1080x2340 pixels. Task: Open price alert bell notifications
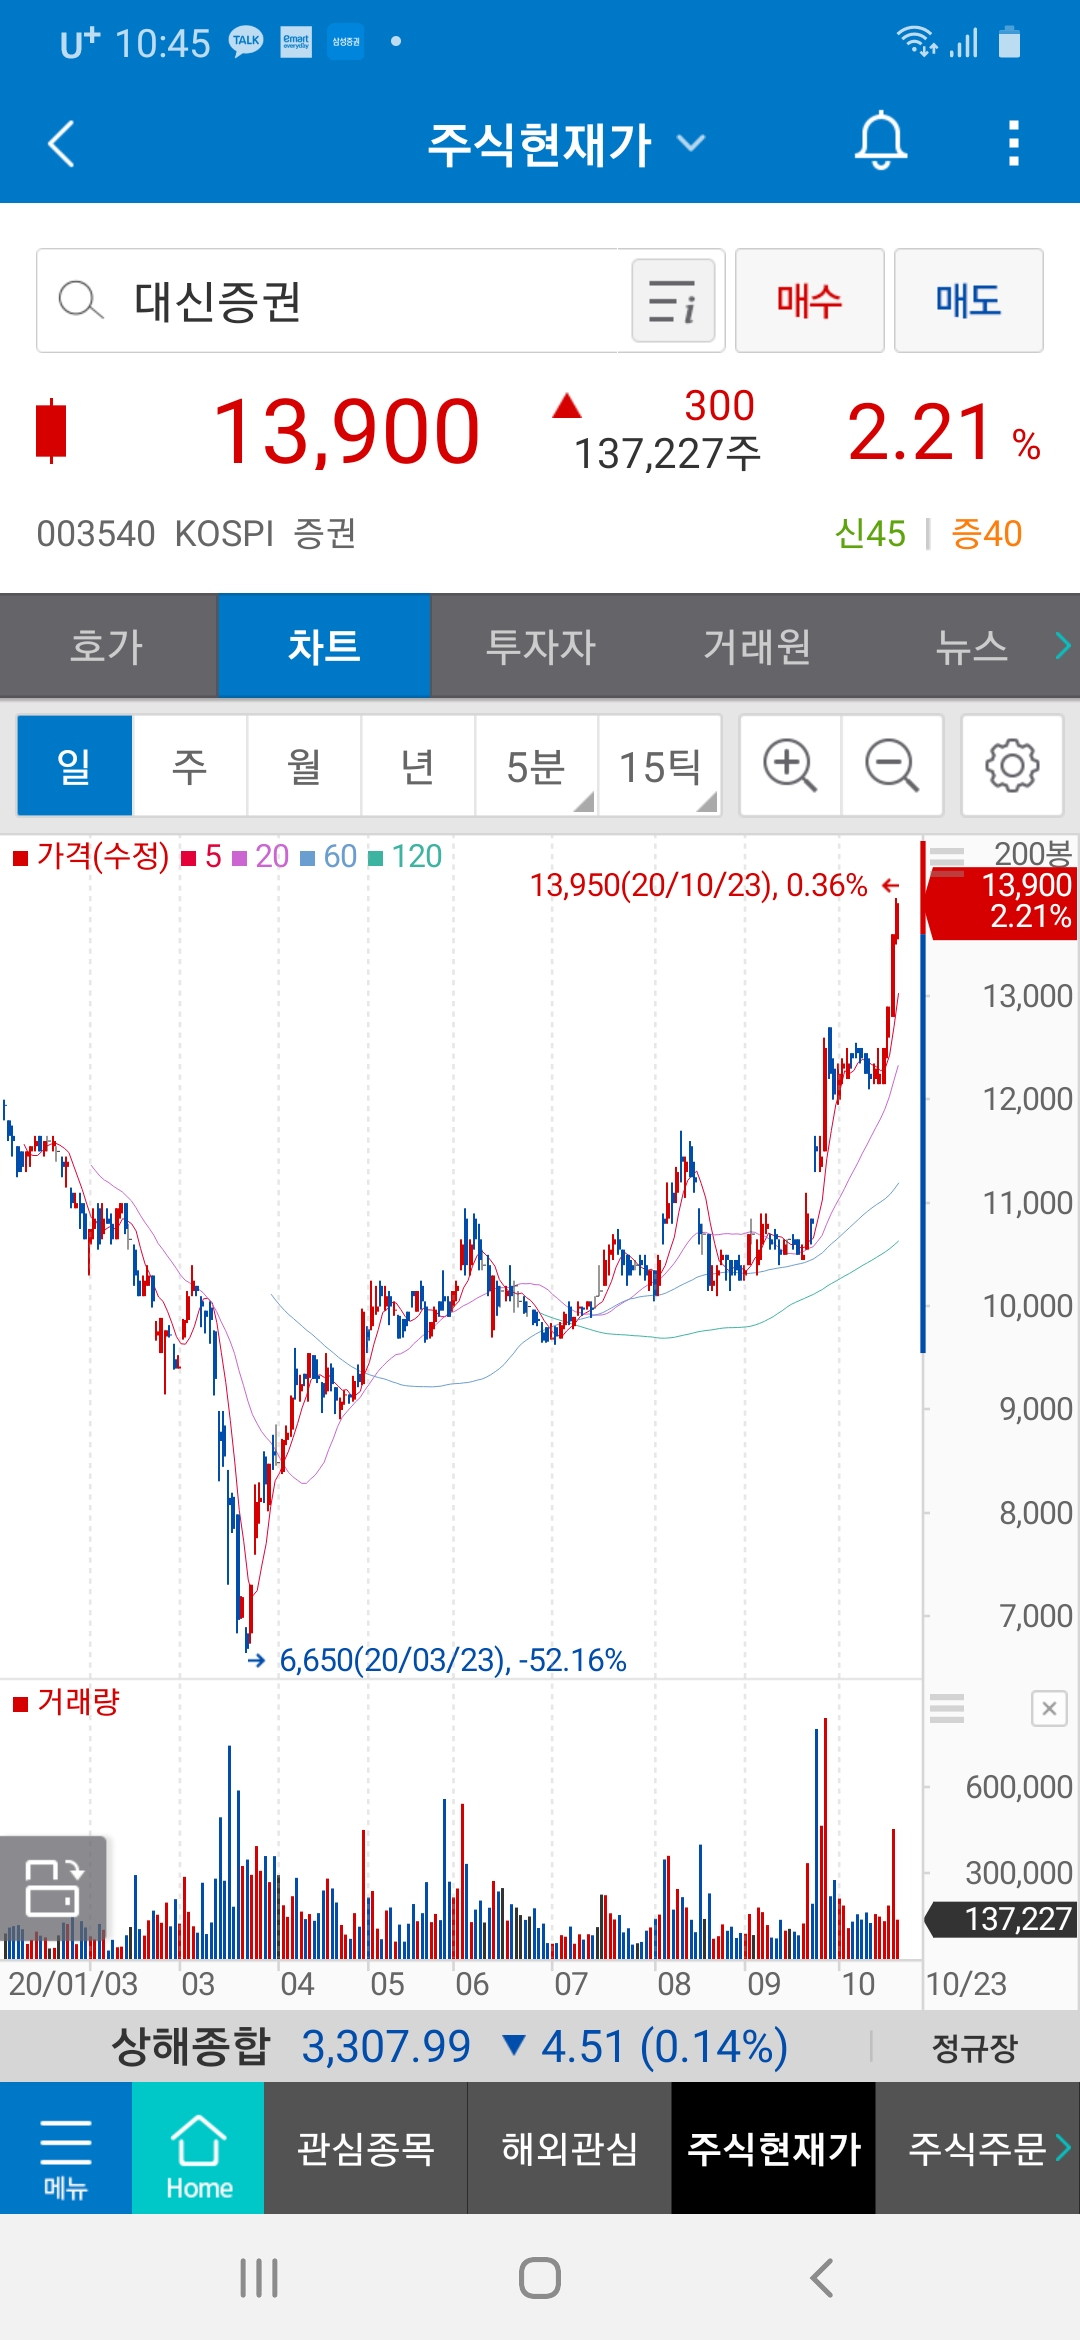click(880, 142)
